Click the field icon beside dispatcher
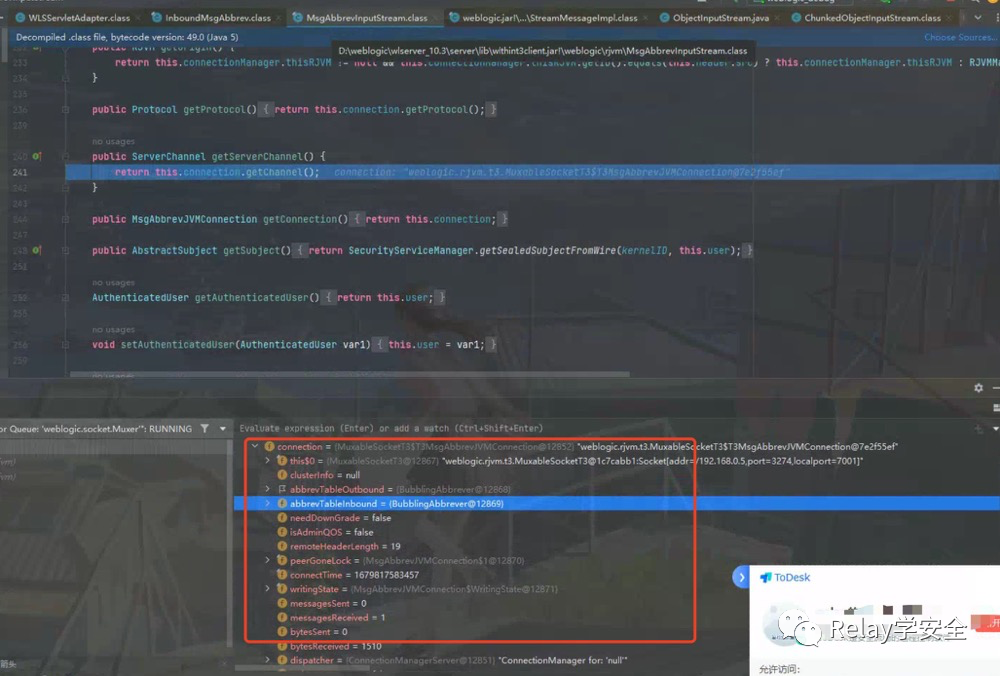1000x676 pixels. click(x=282, y=660)
